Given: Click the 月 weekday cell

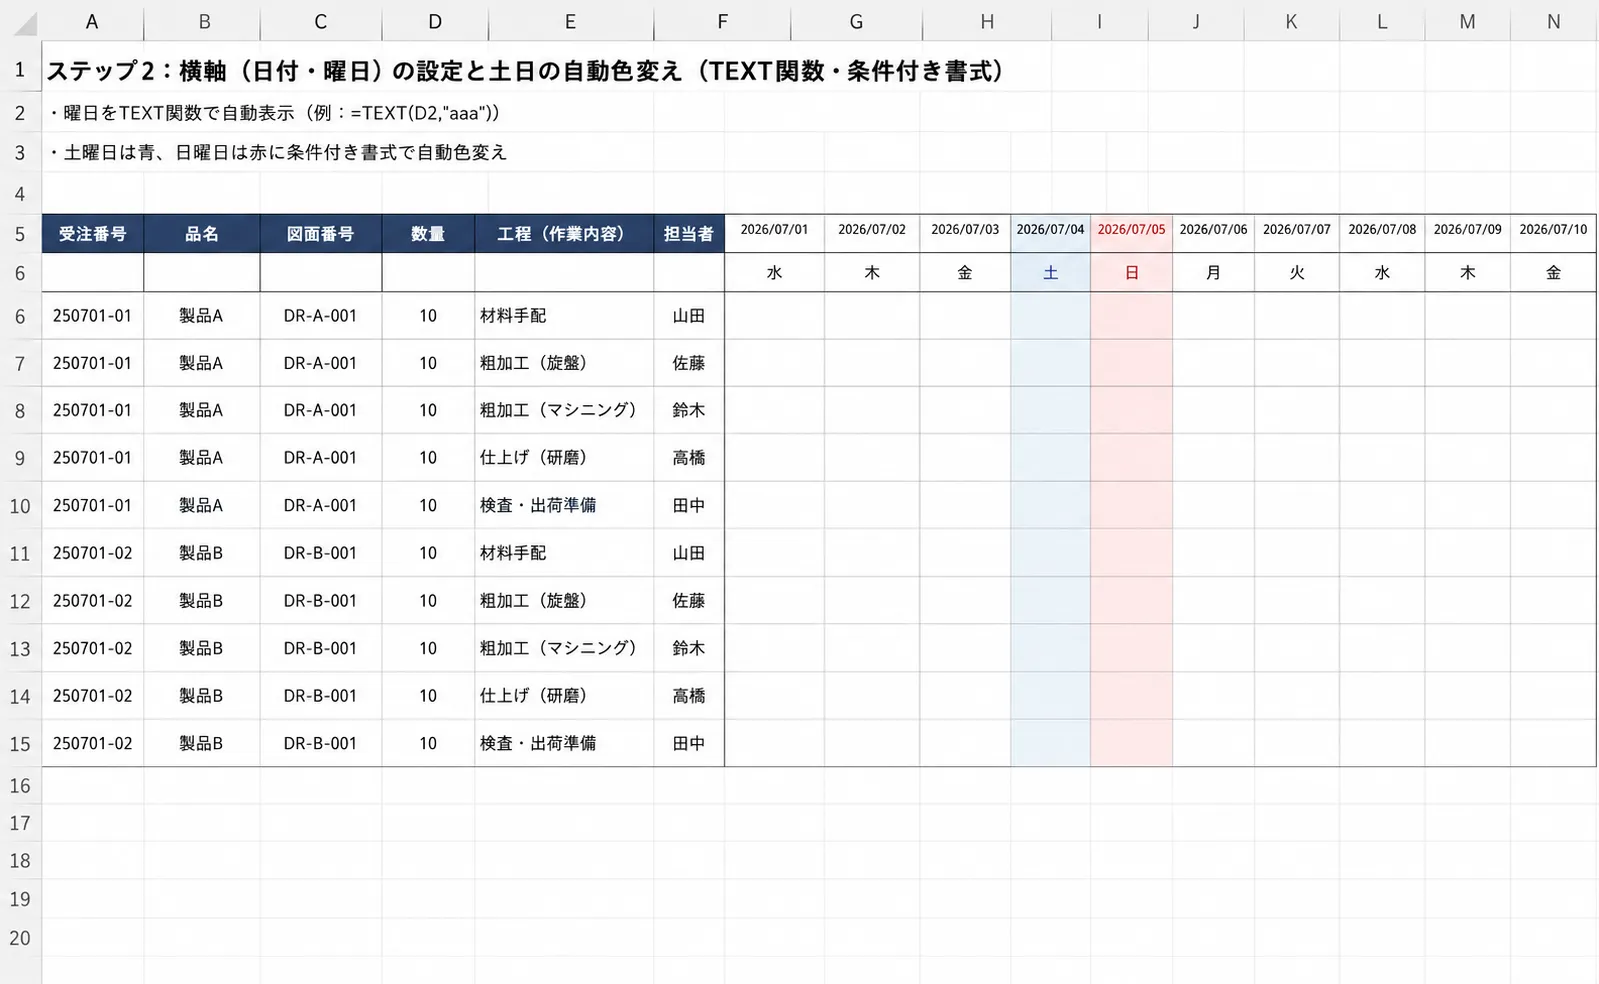Looking at the screenshot, I should click(1213, 272).
